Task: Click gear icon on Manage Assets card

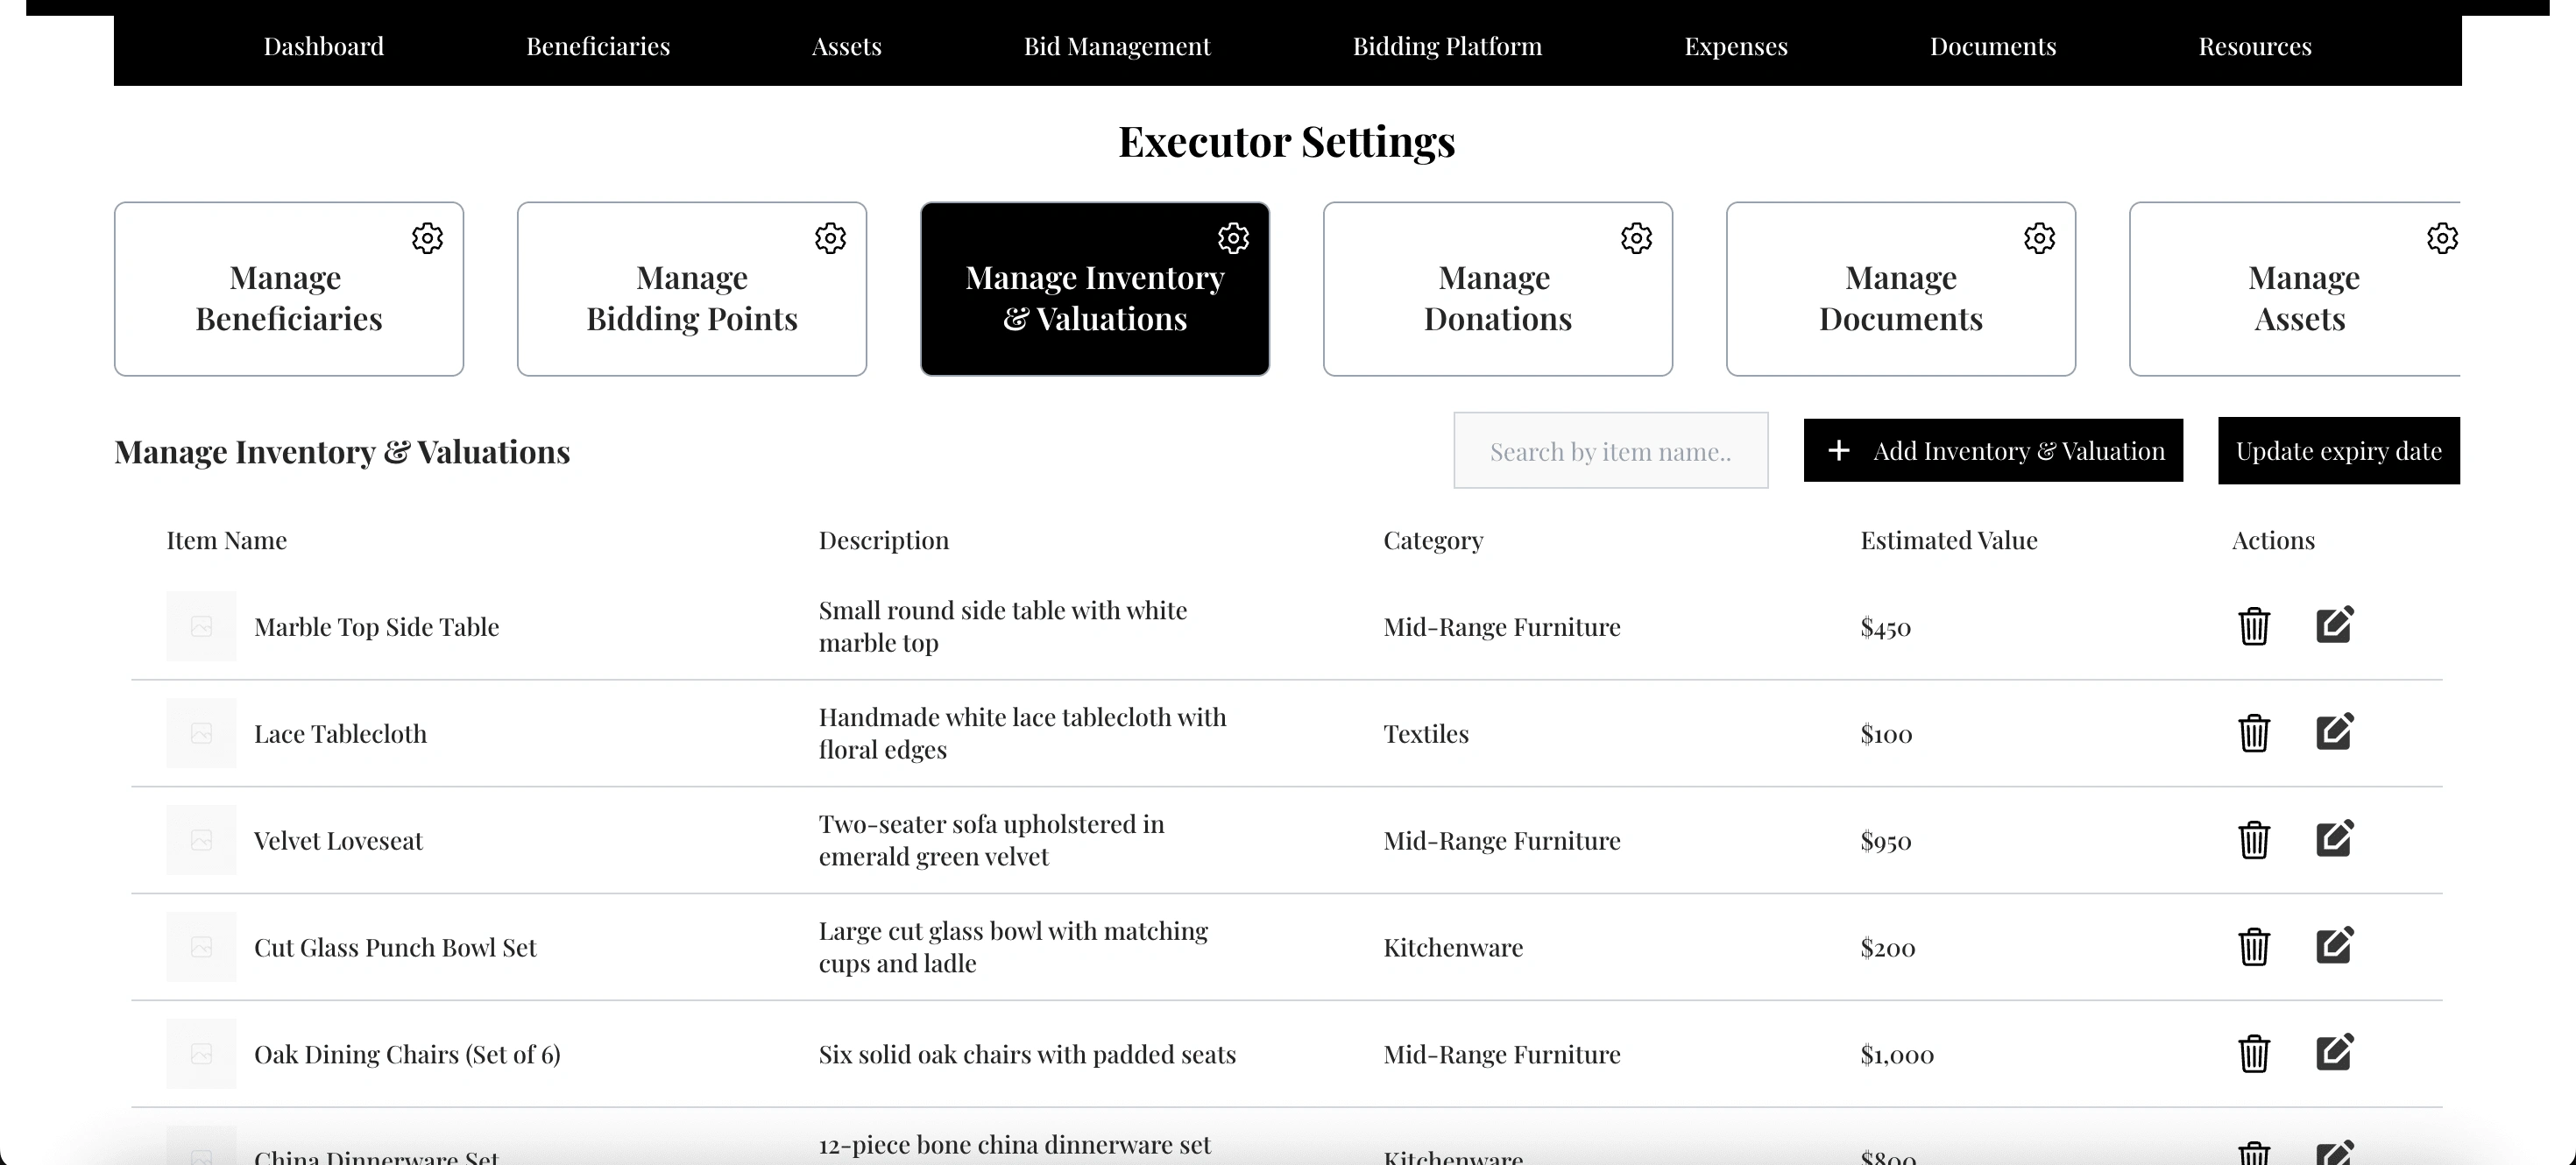Action: point(2442,238)
